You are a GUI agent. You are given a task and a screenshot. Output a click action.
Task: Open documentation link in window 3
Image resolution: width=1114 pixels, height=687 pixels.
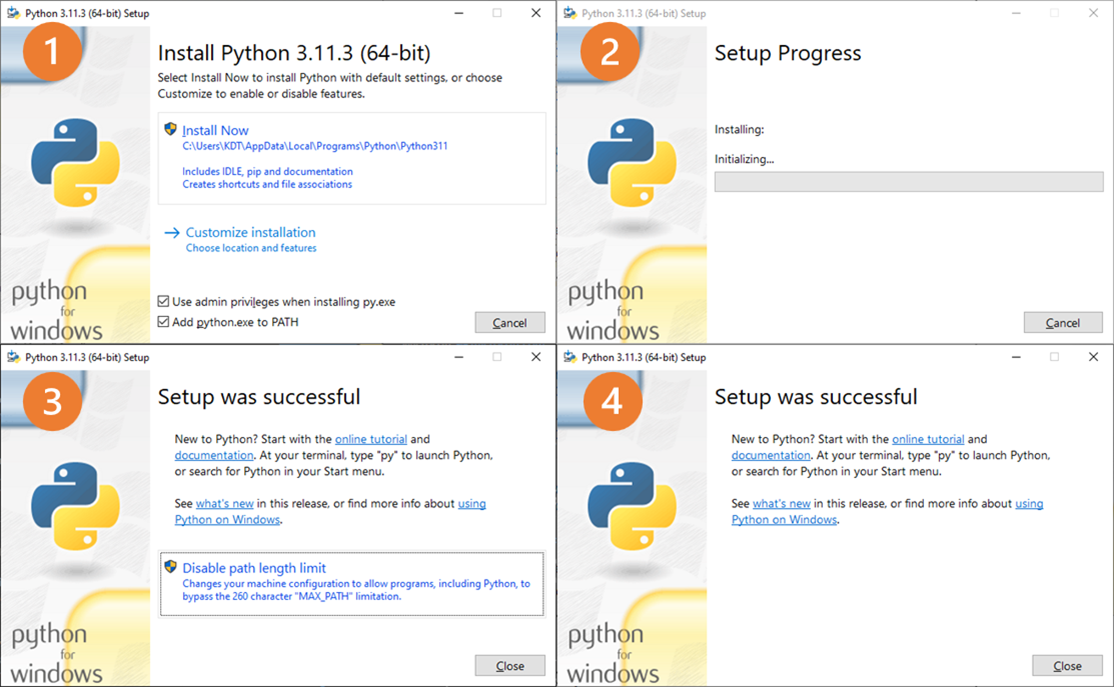214,455
